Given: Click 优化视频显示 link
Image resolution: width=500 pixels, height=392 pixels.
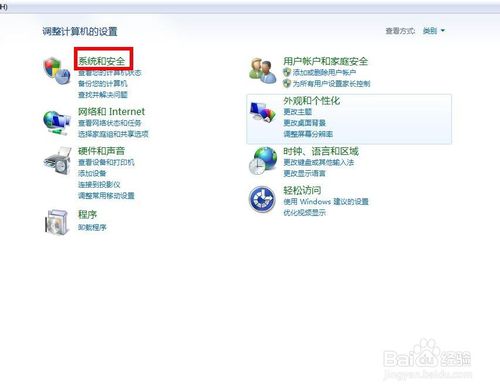Looking at the screenshot, I should tap(304, 213).
